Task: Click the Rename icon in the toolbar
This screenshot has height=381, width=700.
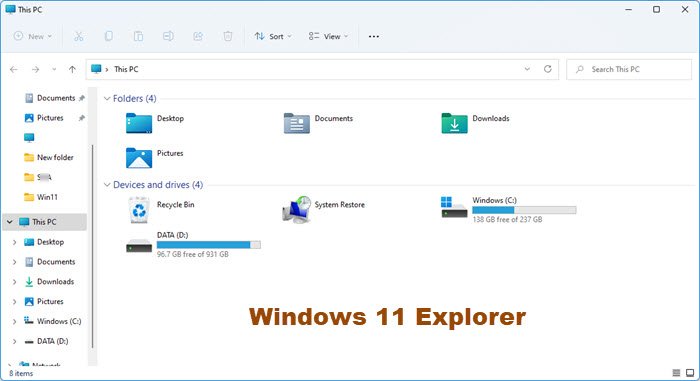Action: [x=168, y=37]
